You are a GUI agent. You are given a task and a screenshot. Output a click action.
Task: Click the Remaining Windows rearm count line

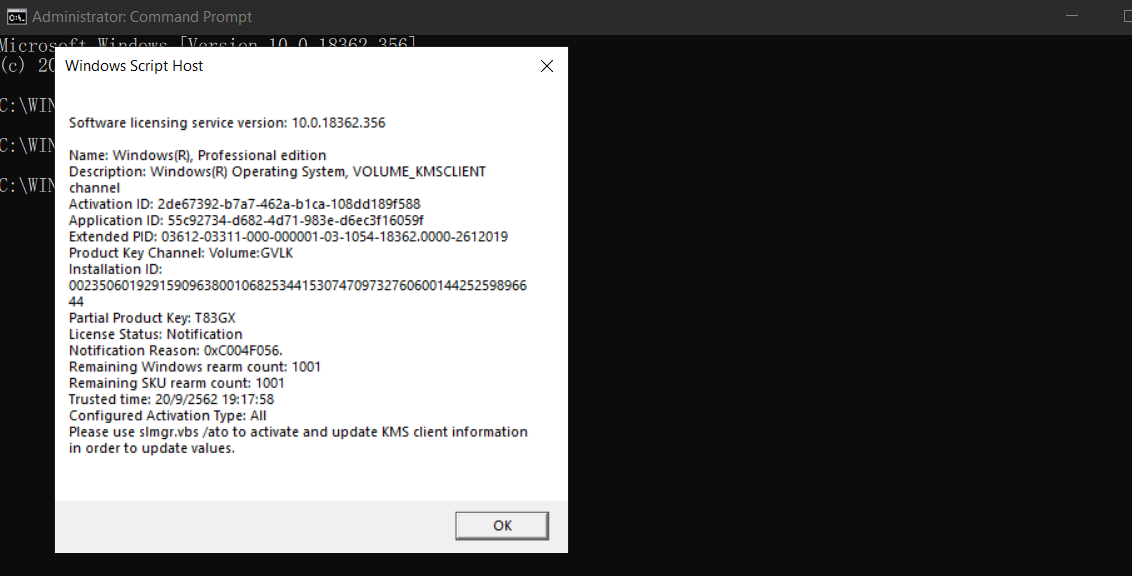pyautogui.click(x=195, y=367)
